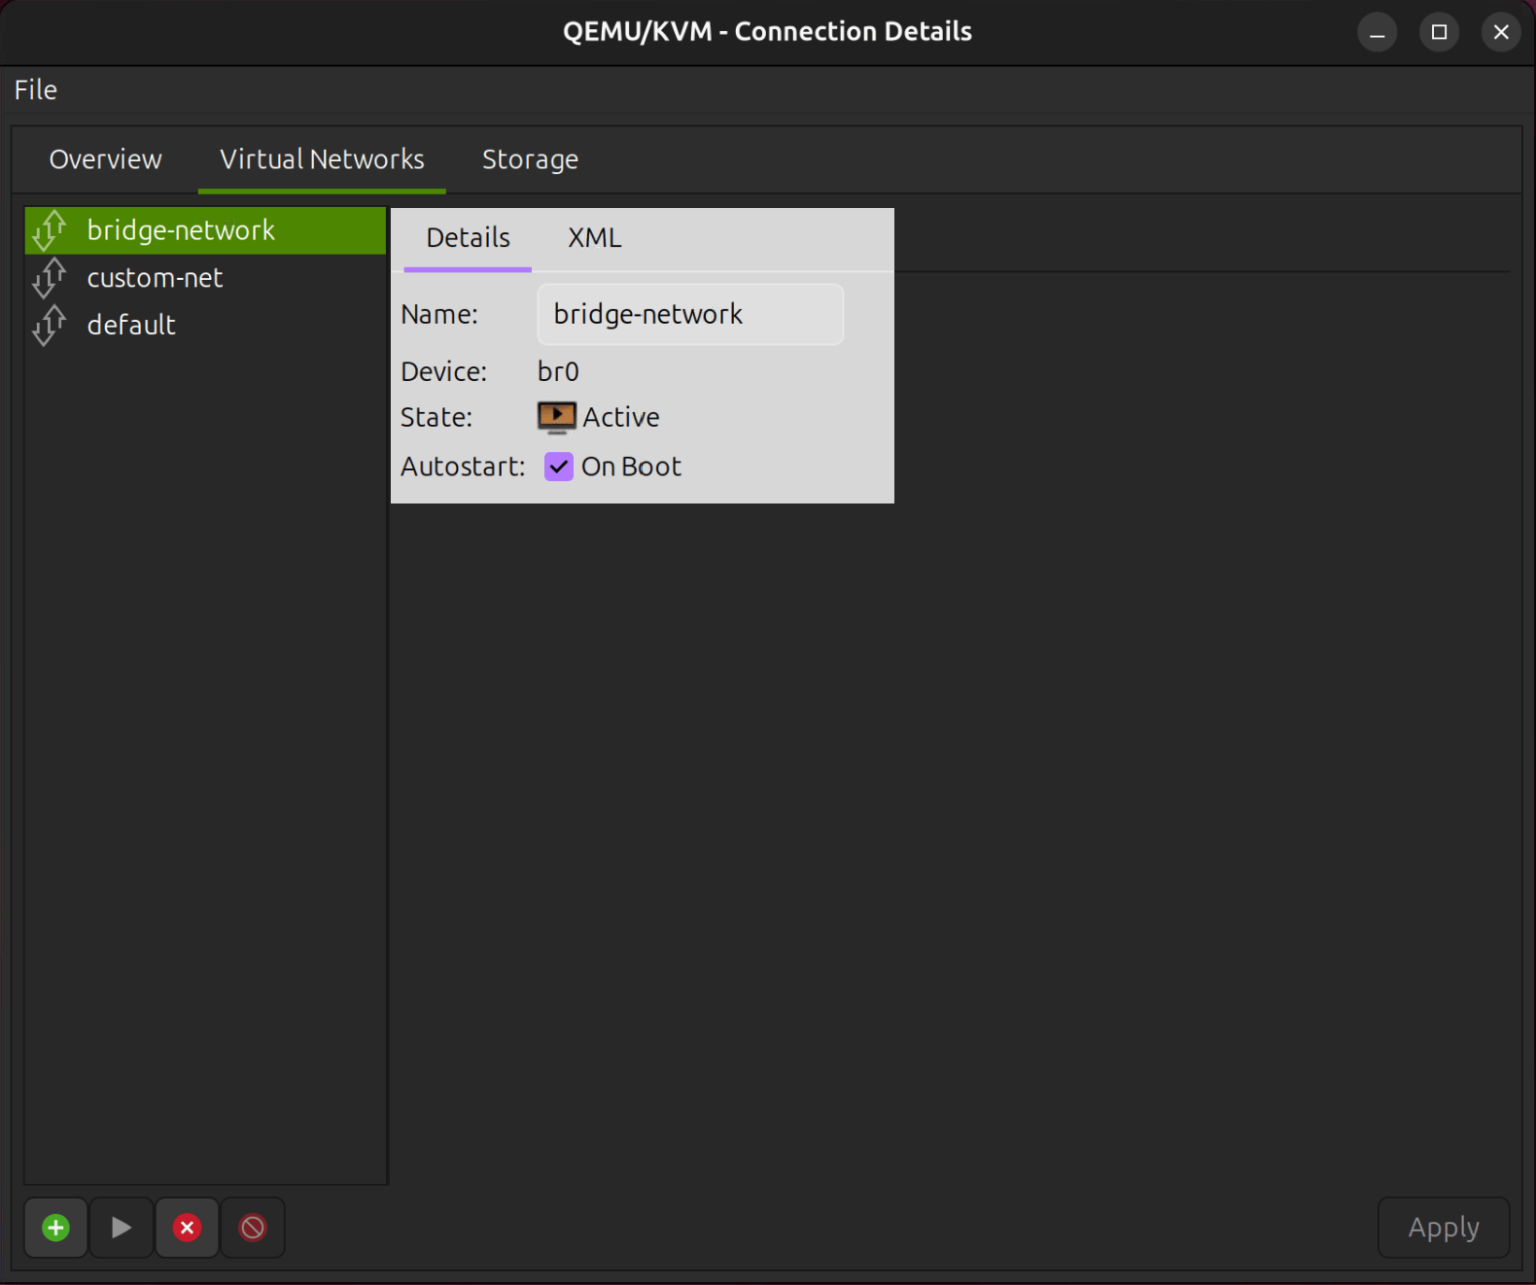Stop the running virtual network

coord(253,1227)
